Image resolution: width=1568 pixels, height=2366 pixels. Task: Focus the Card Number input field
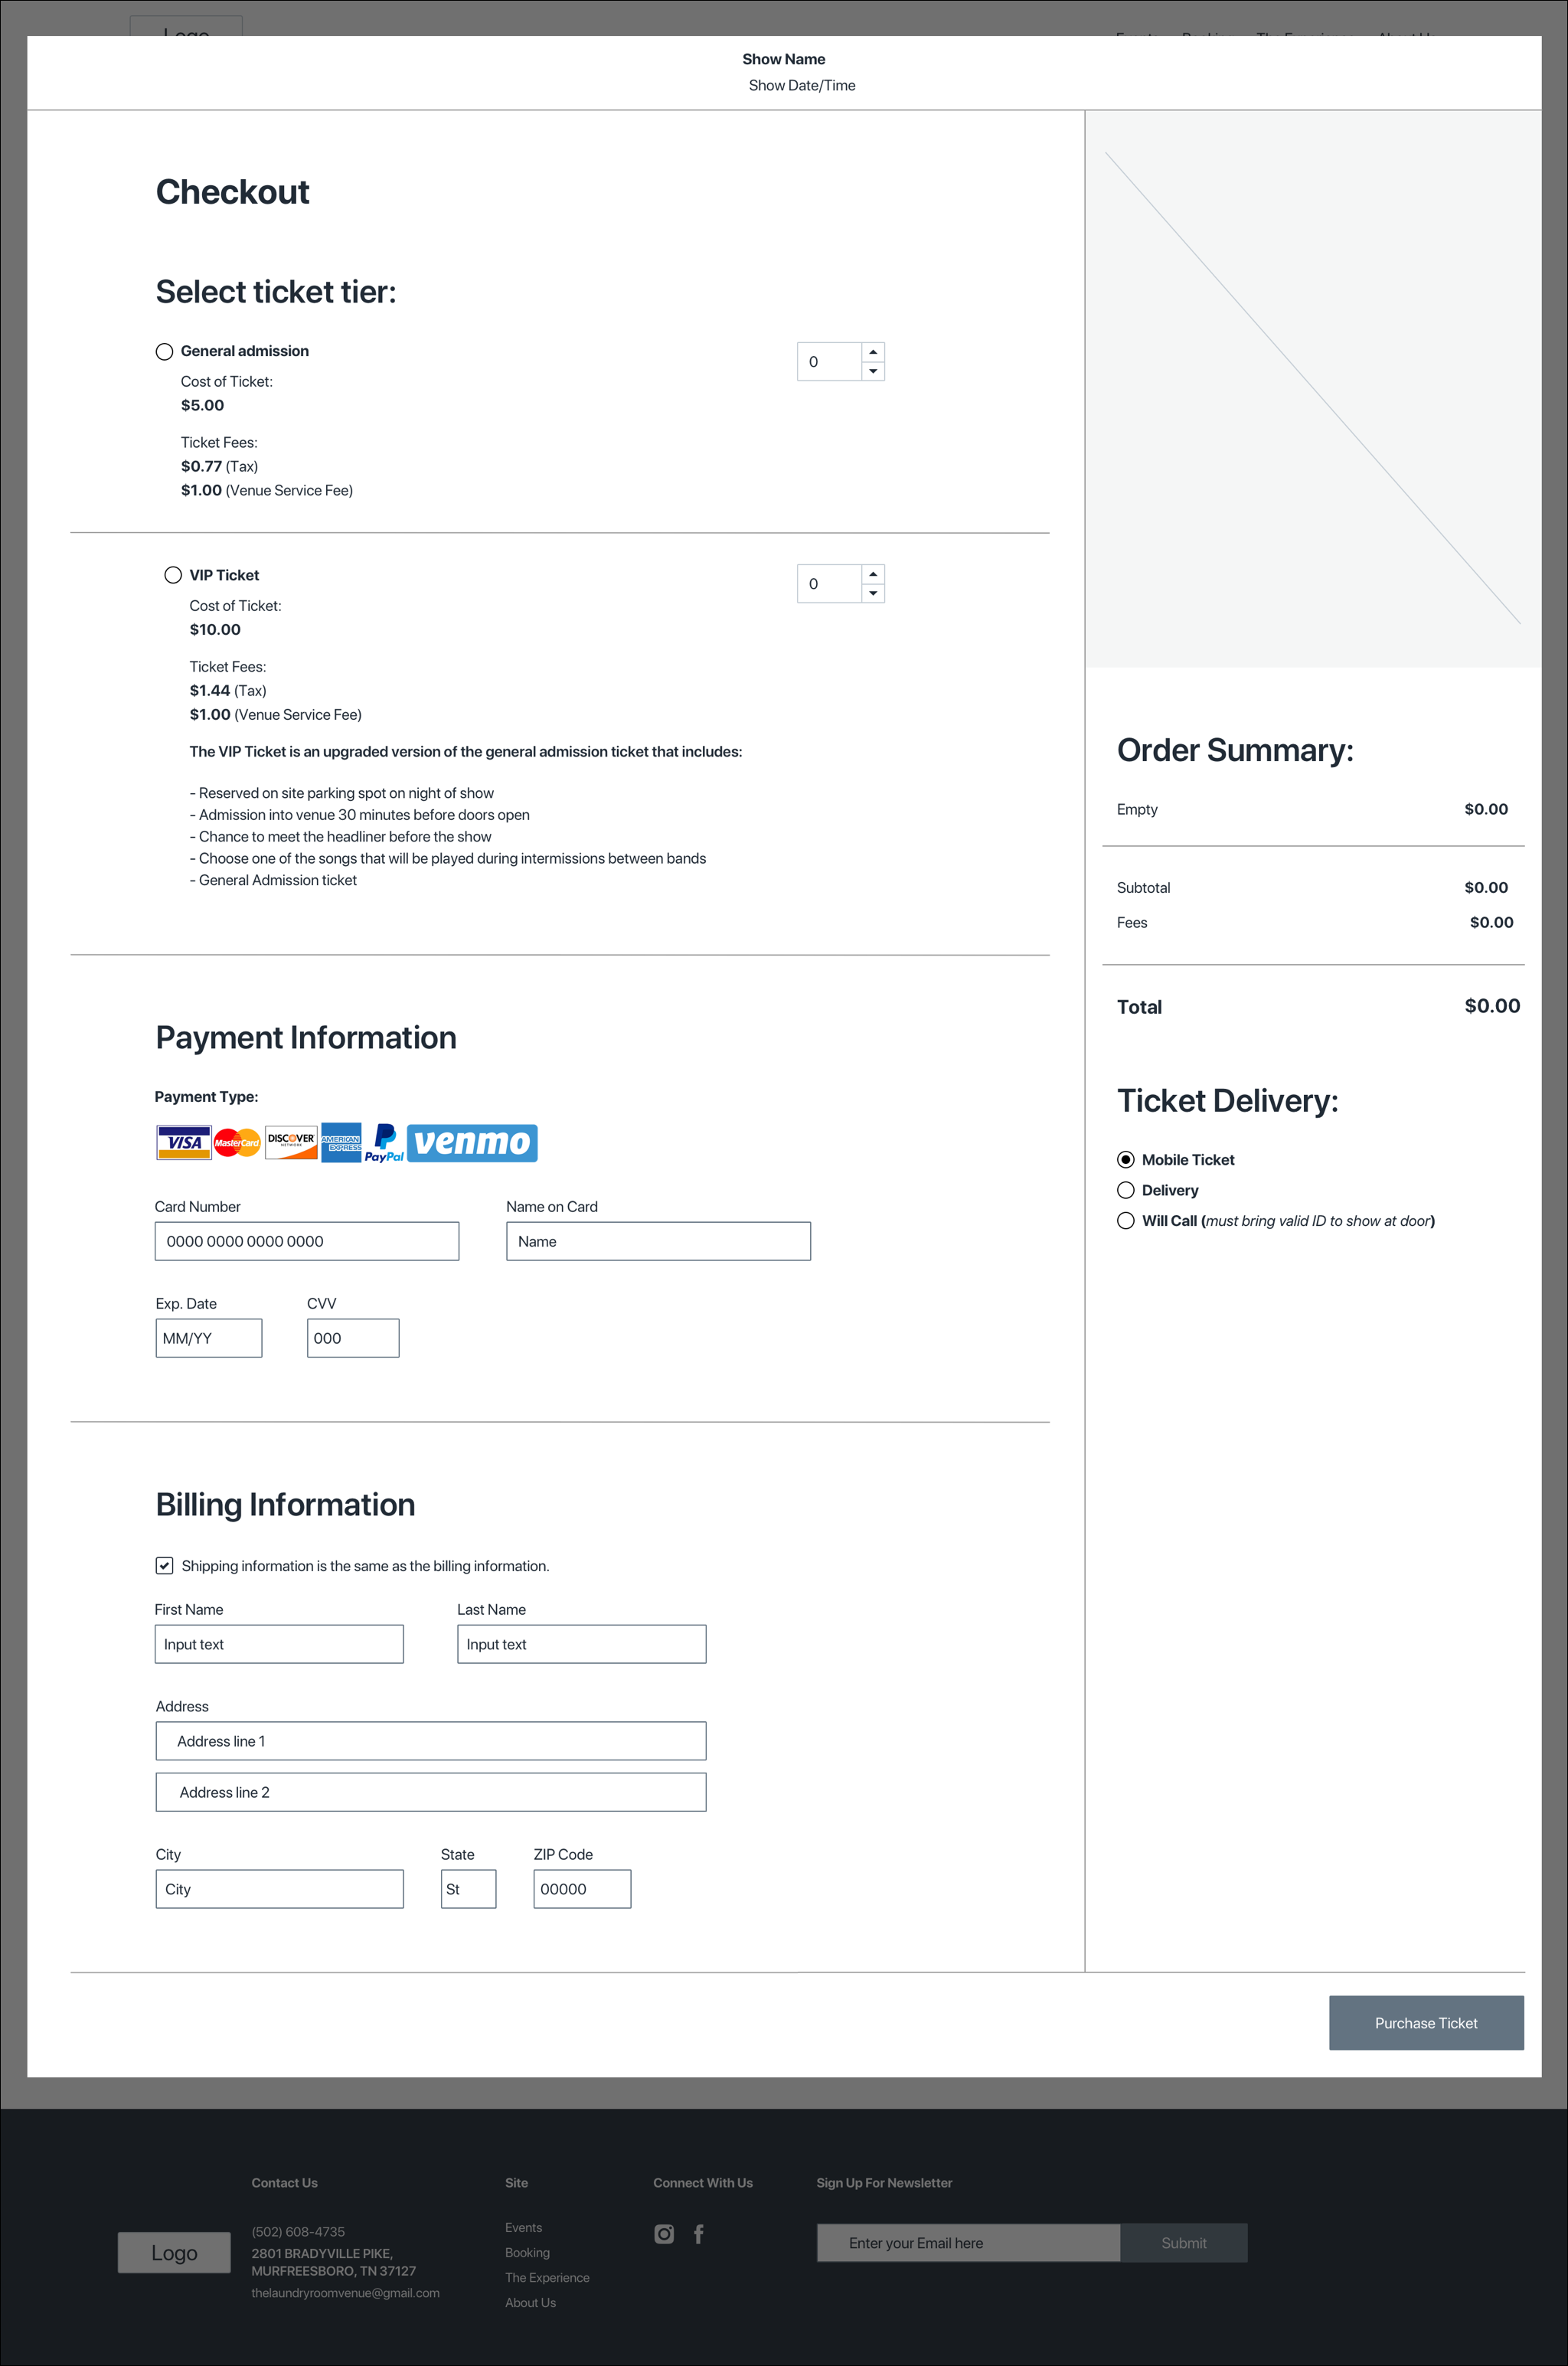tap(307, 1241)
